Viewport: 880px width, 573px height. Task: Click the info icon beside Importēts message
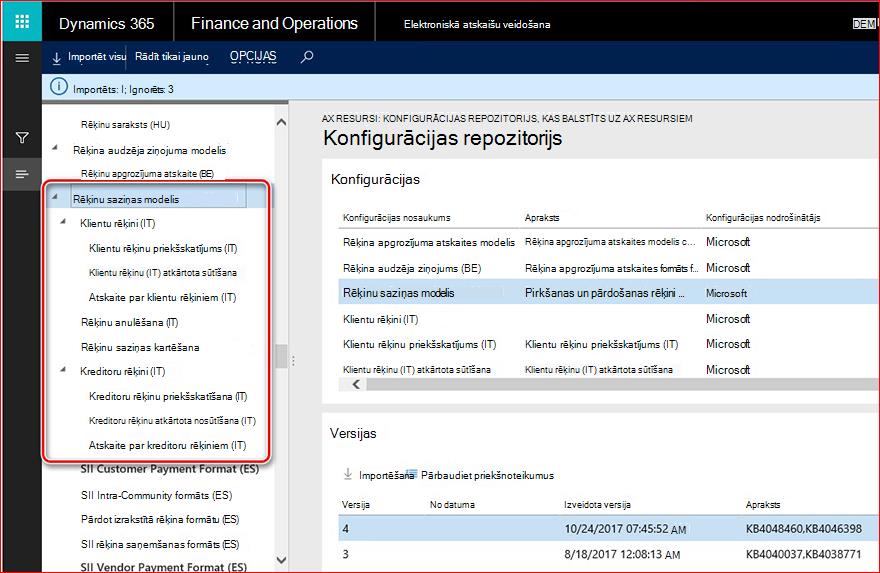[59, 87]
